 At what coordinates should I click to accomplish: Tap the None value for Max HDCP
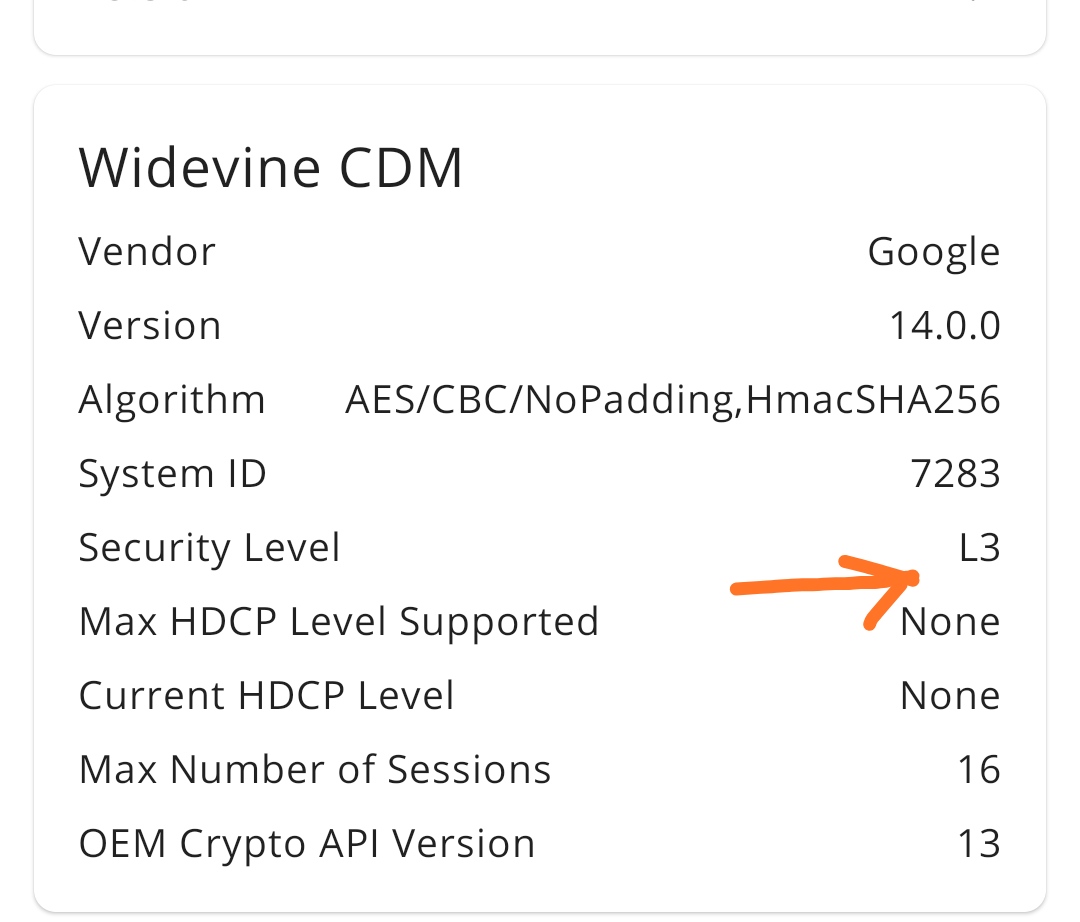pyautogui.click(x=950, y=622)
